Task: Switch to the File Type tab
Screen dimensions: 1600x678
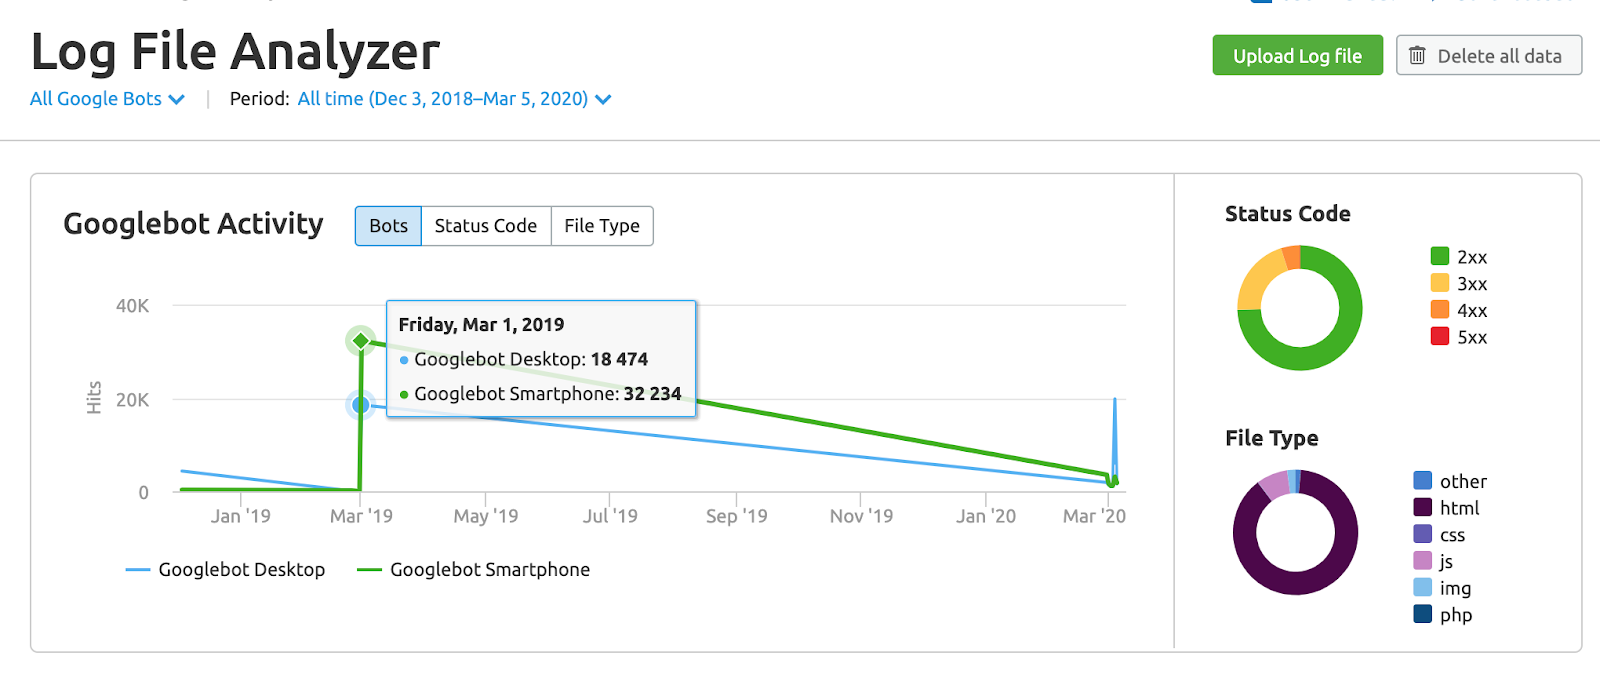Action: [x=602, y=226]
